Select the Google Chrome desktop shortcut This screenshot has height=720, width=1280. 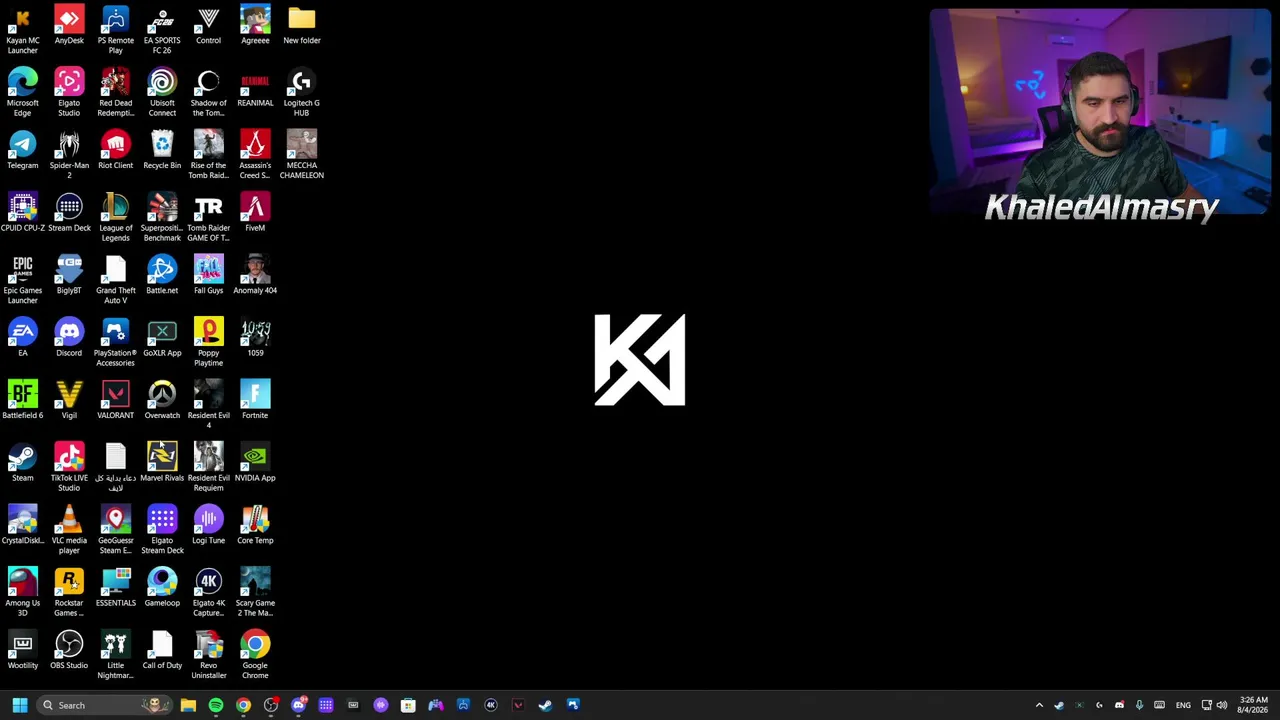pyautogui.click(x=255, y=656)
